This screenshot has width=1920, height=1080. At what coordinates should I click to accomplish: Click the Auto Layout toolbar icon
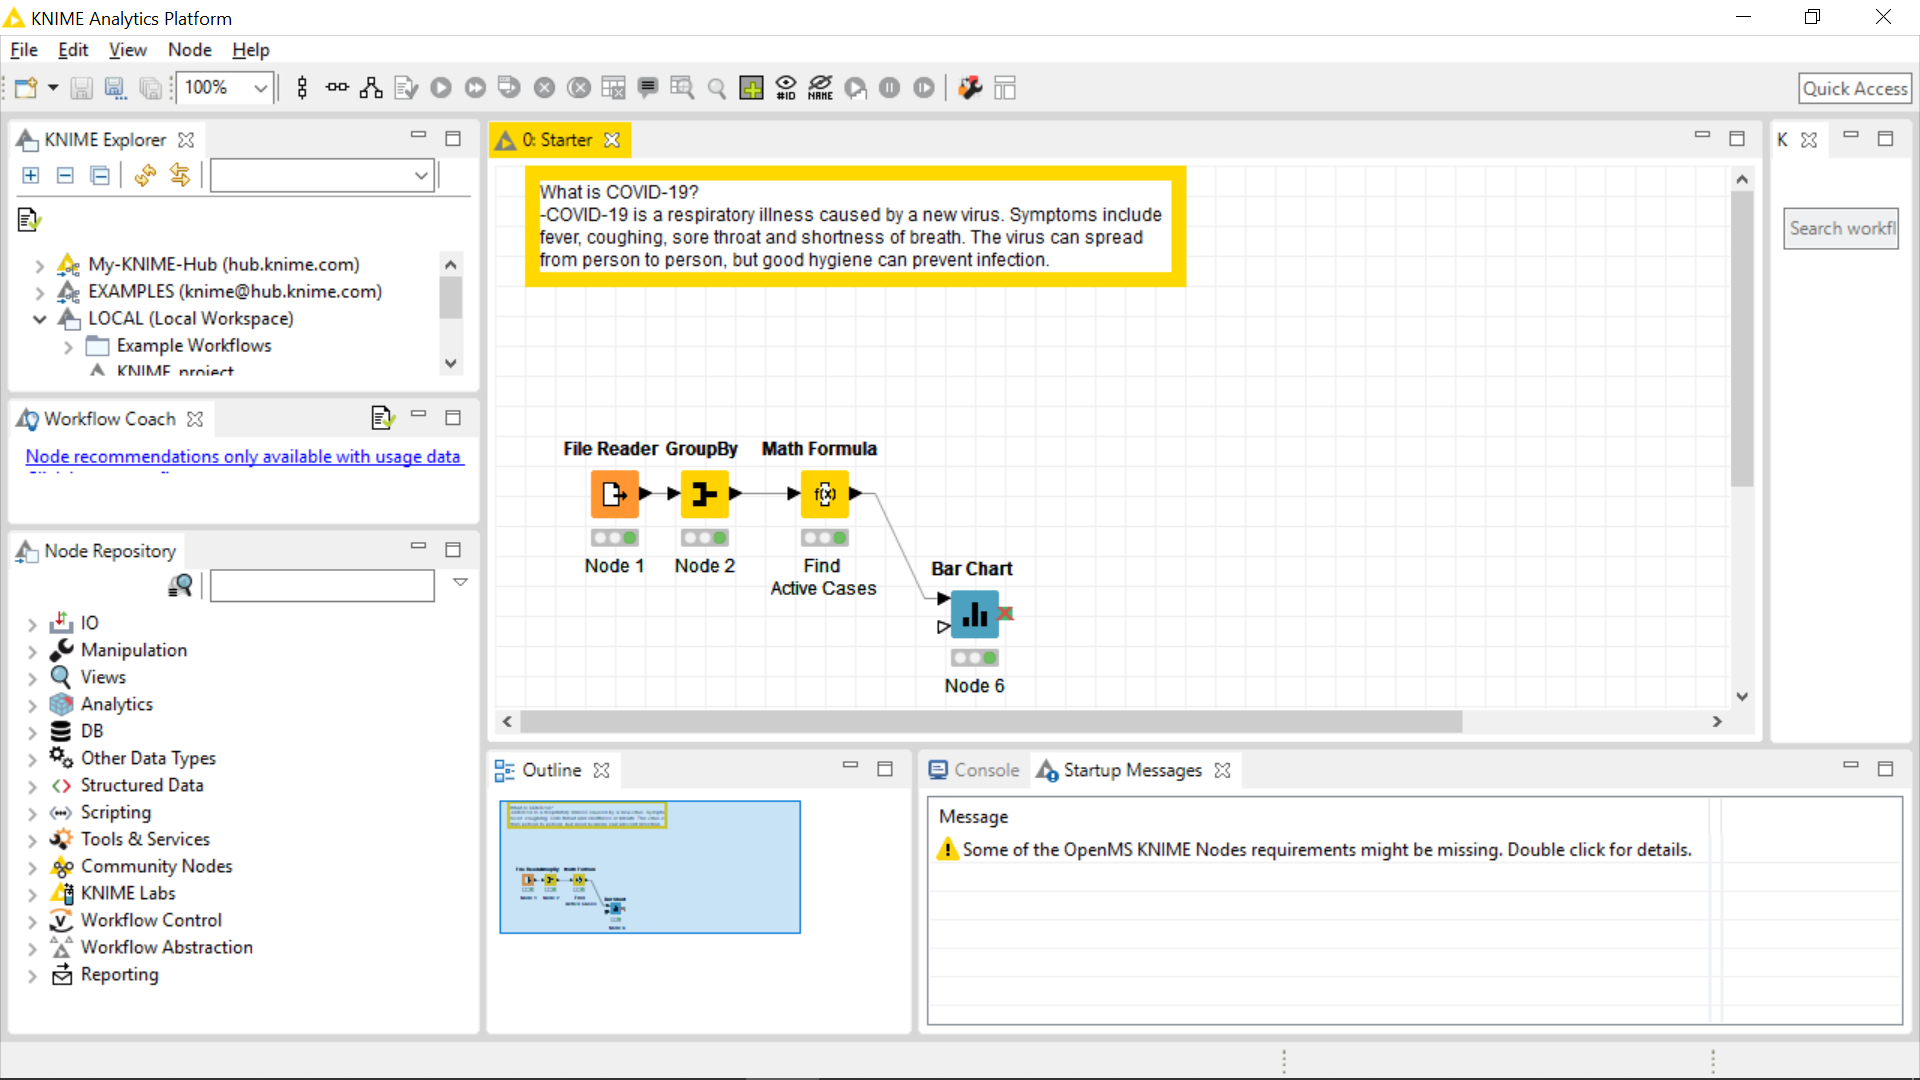point(371,88)
